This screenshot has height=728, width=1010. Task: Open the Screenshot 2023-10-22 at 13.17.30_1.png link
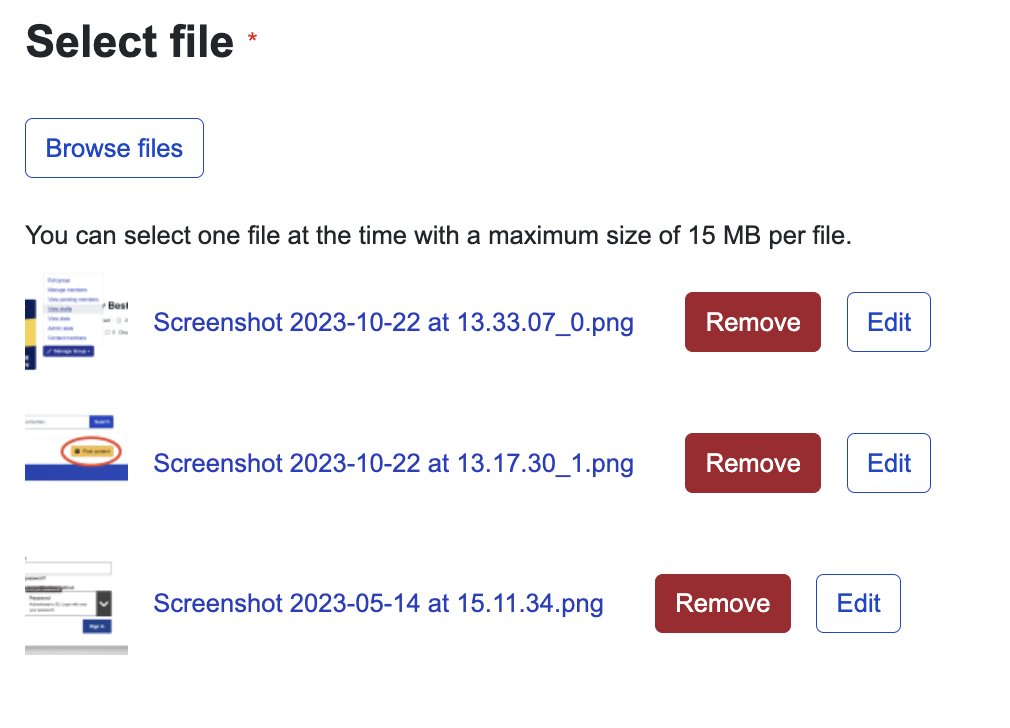tap(393, 464)
